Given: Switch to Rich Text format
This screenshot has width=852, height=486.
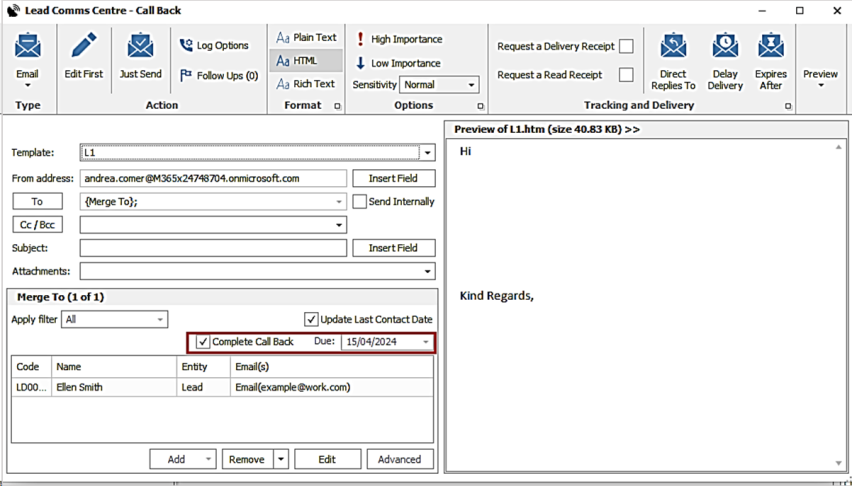Looking at the screenshot, I should (x=305, y=84).
